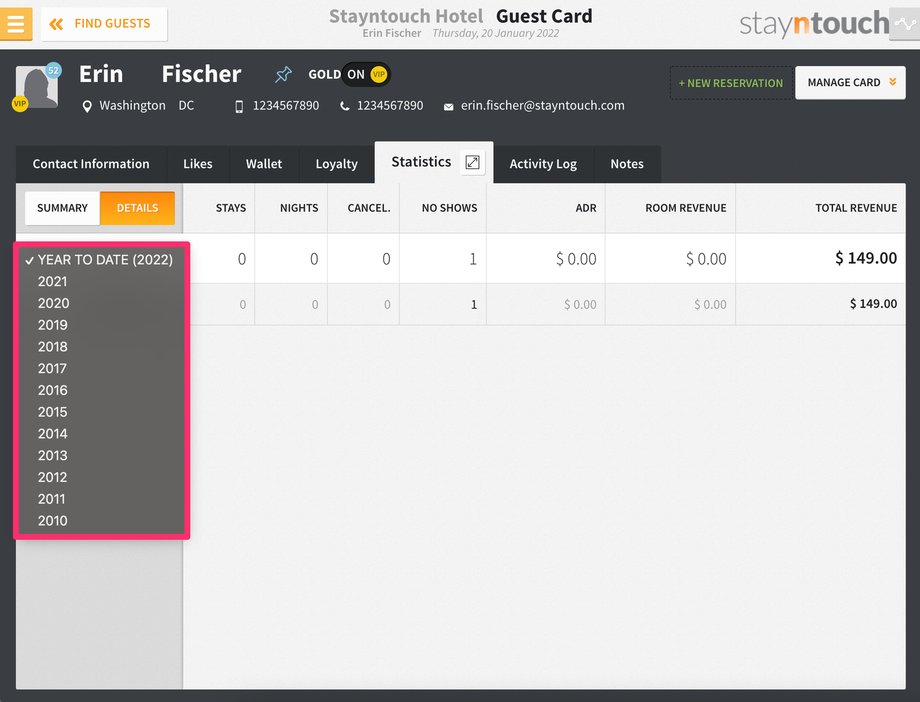This screenshot has height=702, width=920.
Task: Open the Wallet tab
Action: 264,164
